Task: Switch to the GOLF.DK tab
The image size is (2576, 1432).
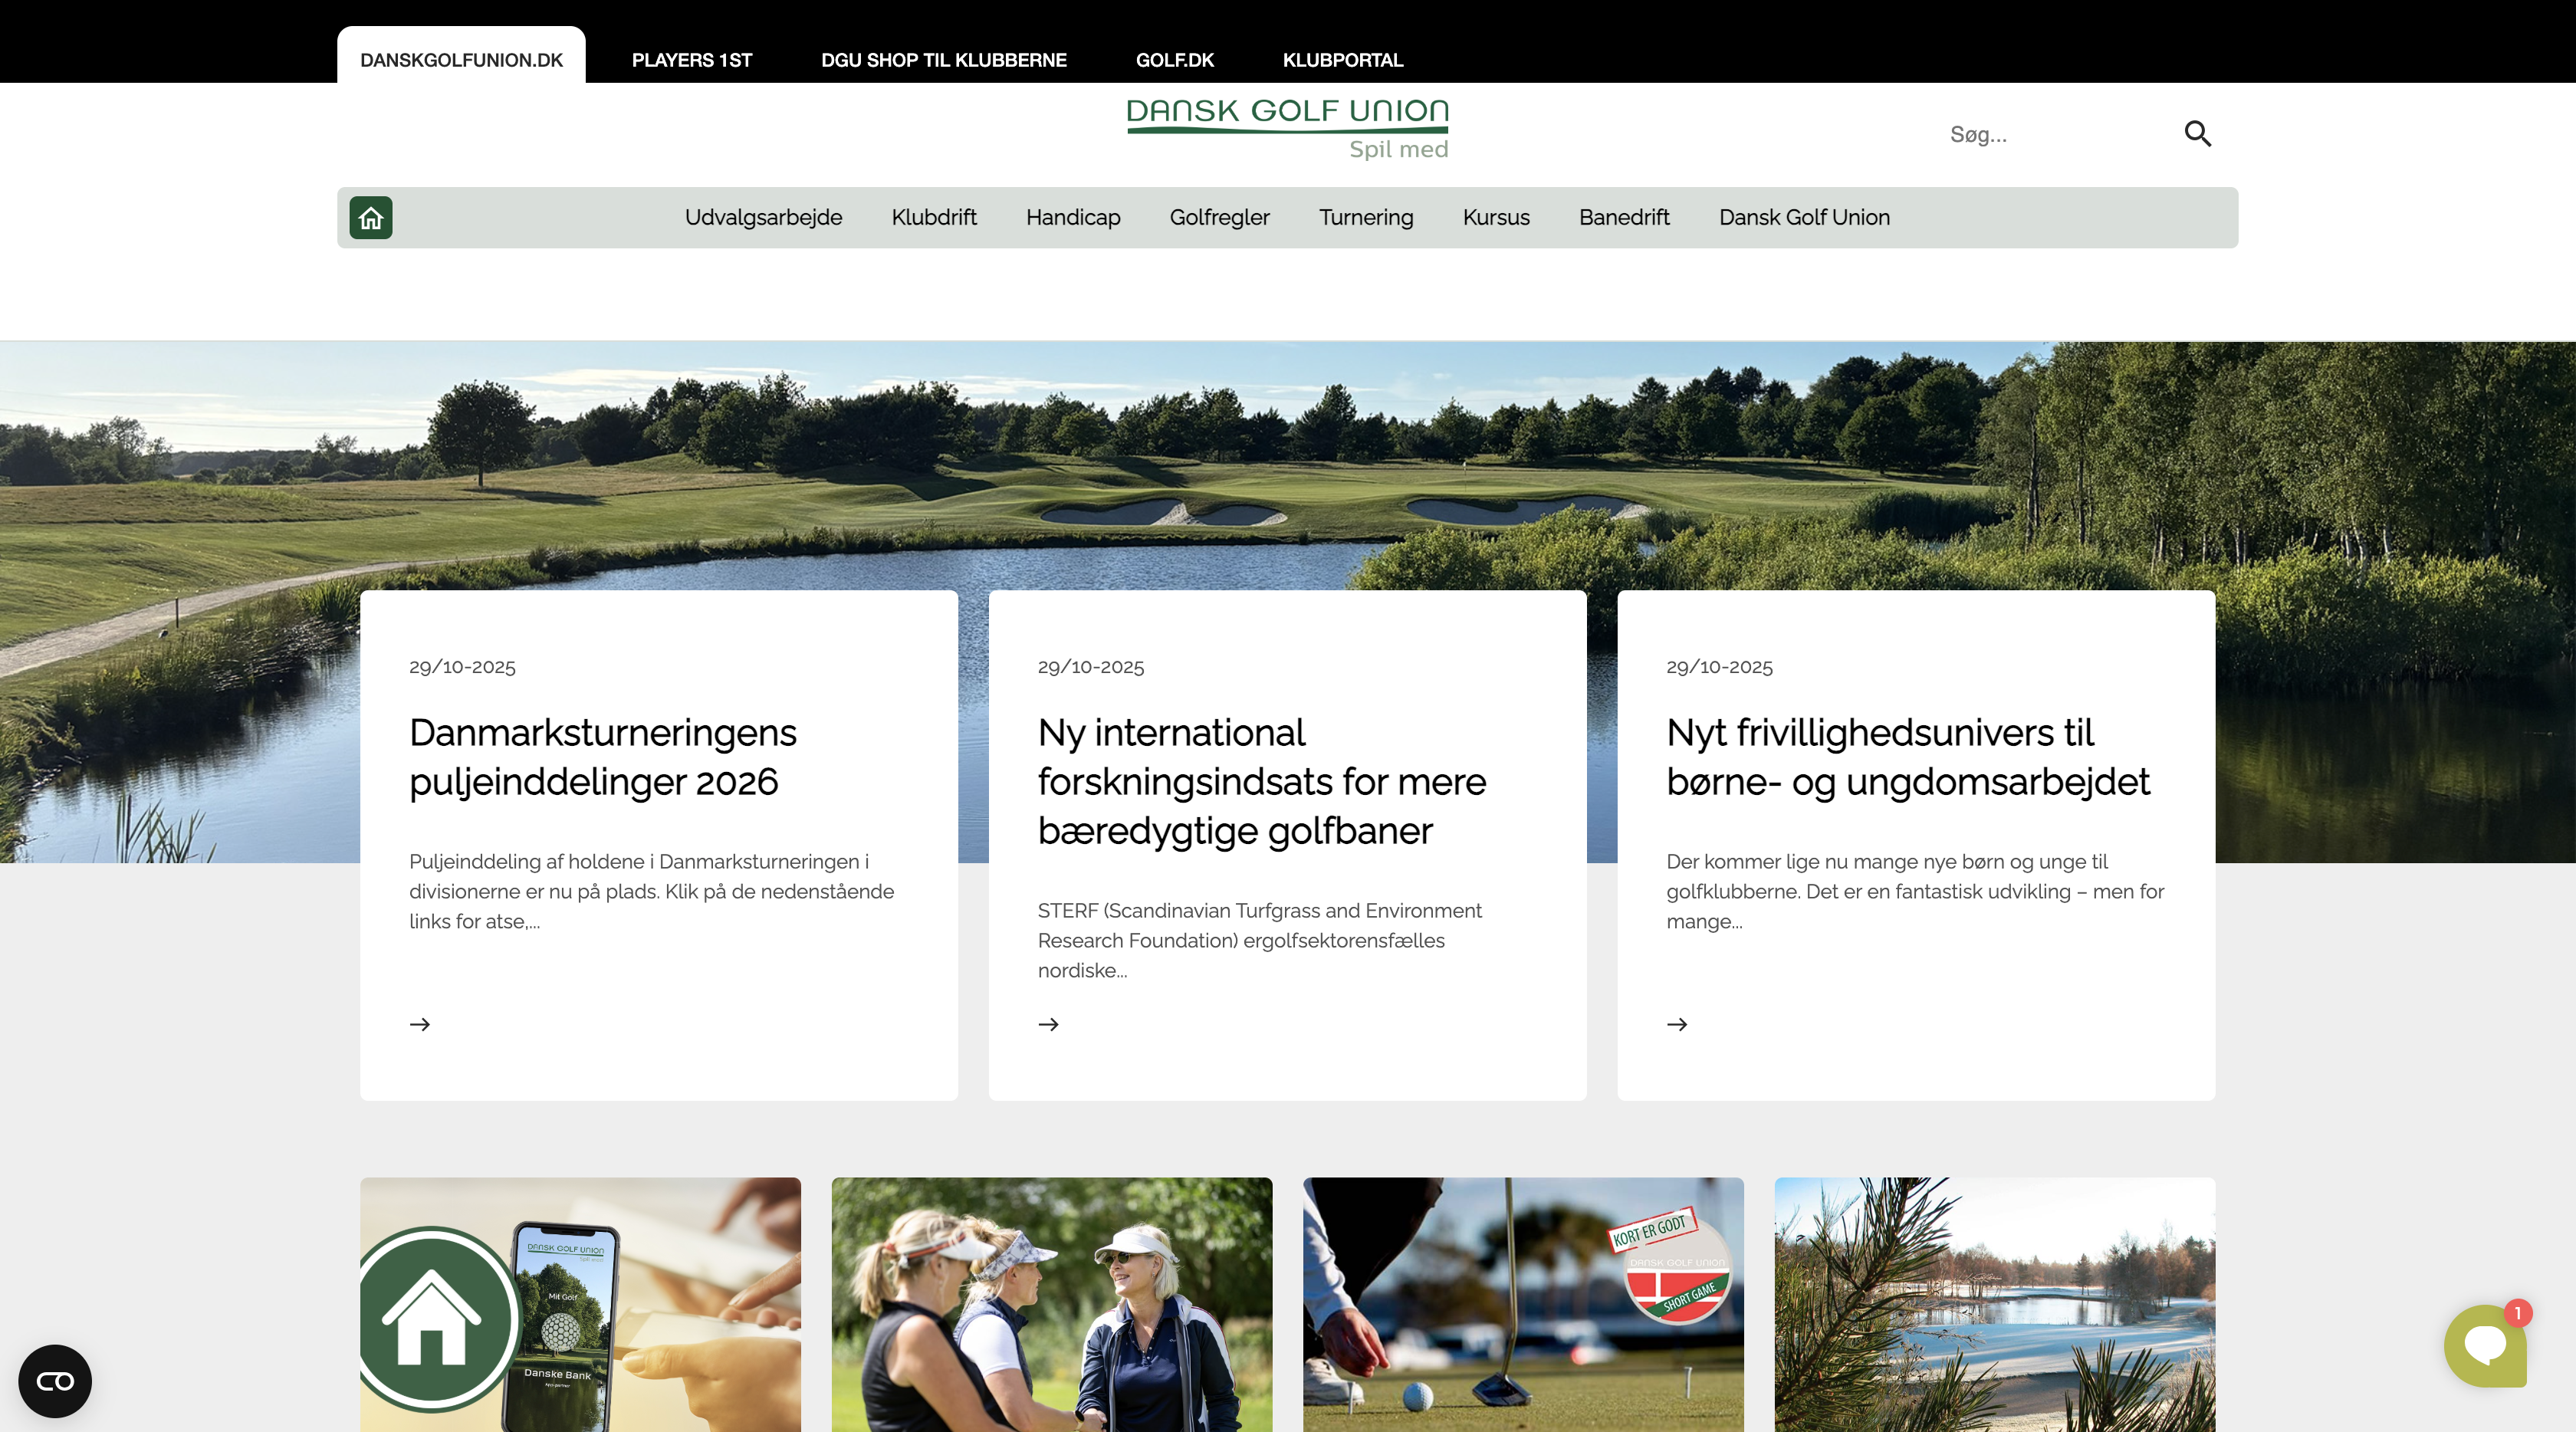Action: (x=1174, y=60)
